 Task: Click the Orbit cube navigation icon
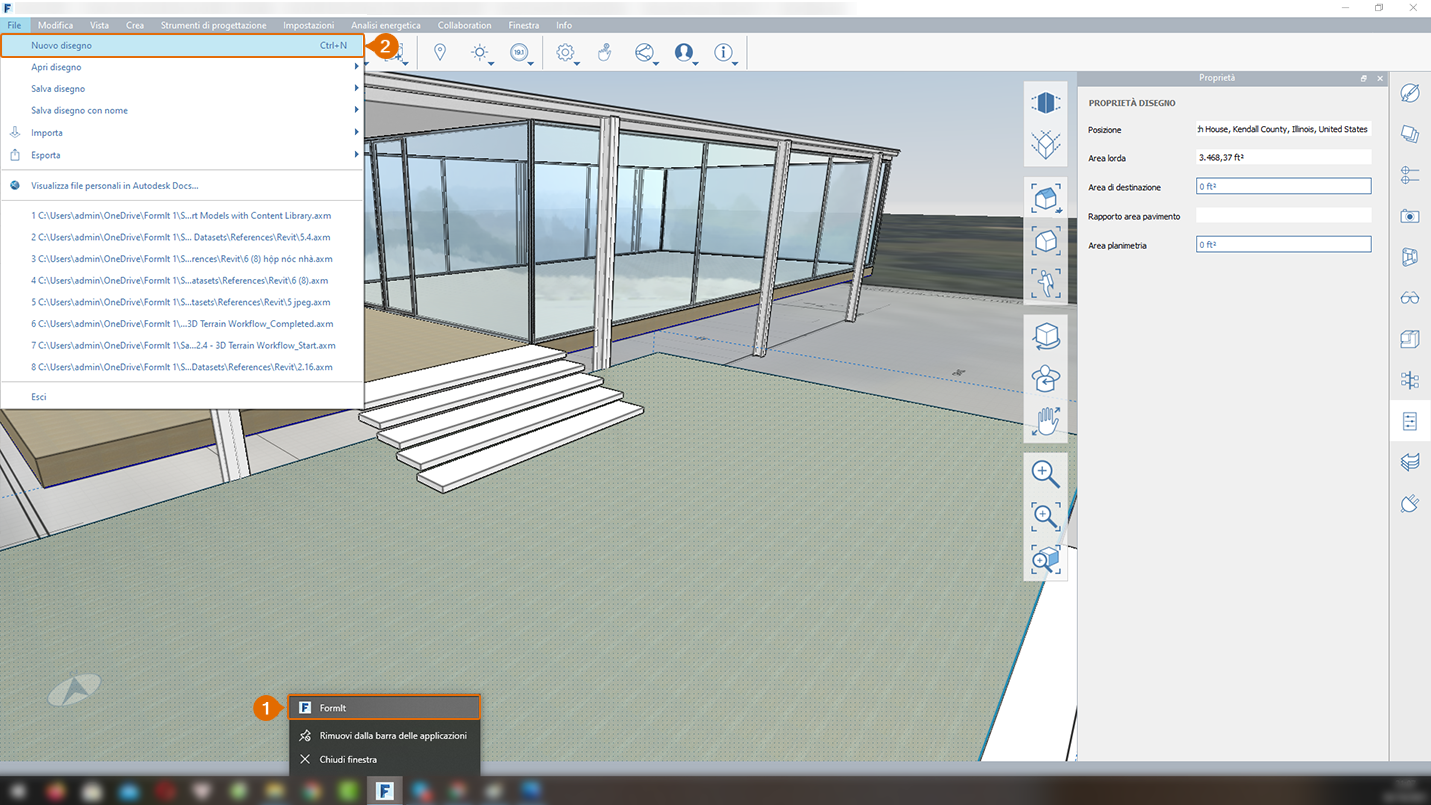coord(1046,337)
